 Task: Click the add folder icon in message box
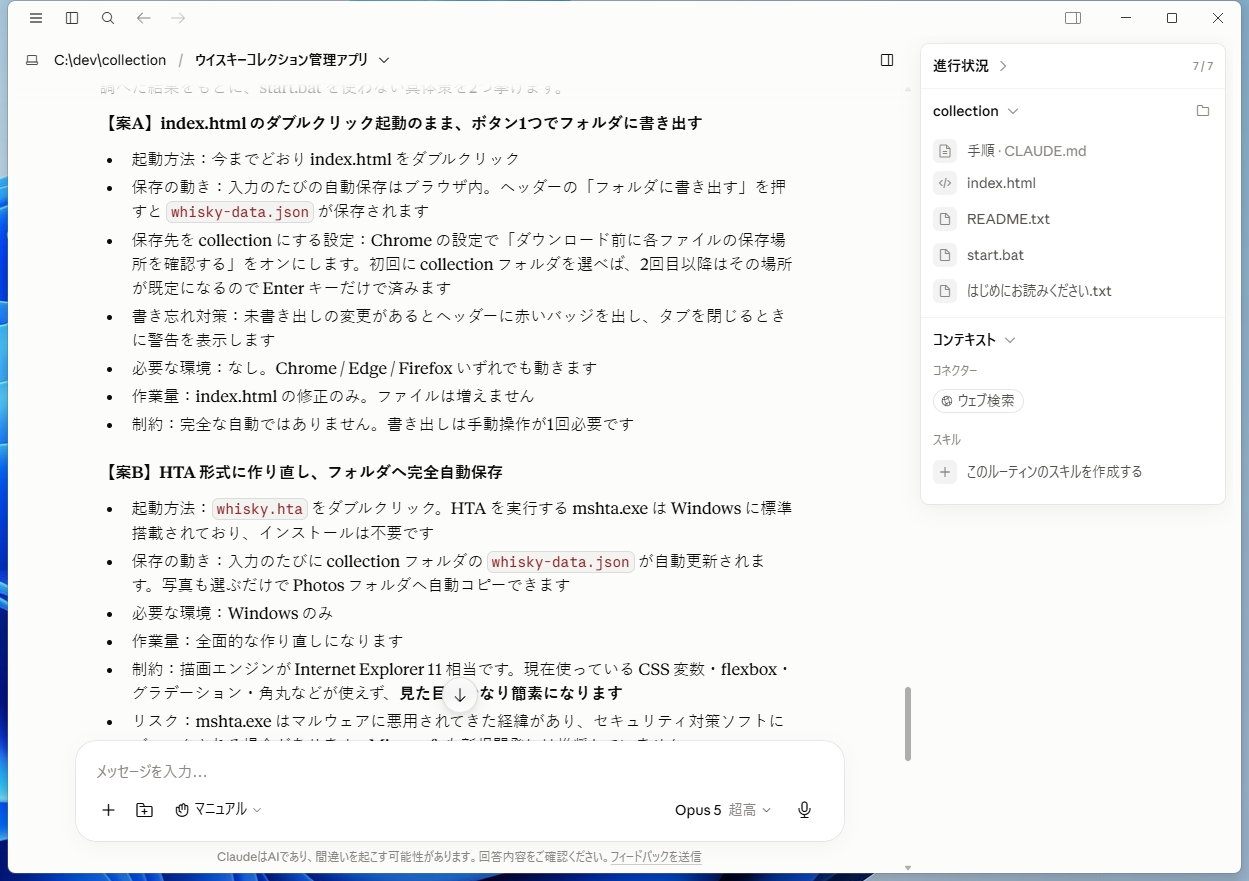(x=144, y=810)
